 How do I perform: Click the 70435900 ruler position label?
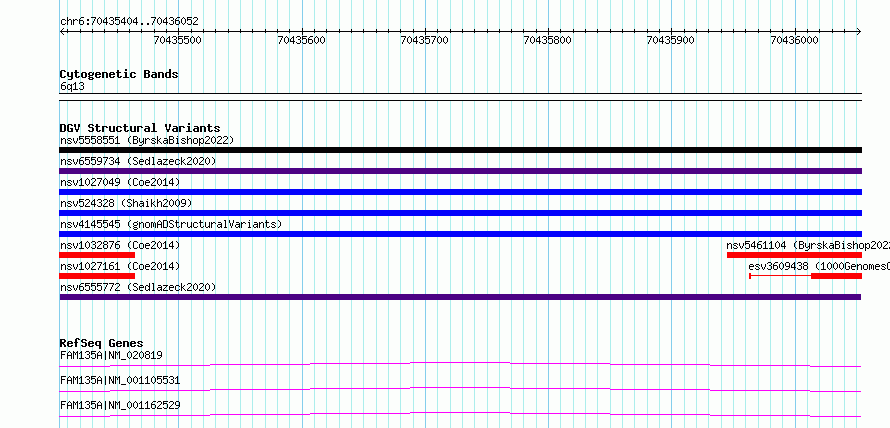(x=671, y=40)
